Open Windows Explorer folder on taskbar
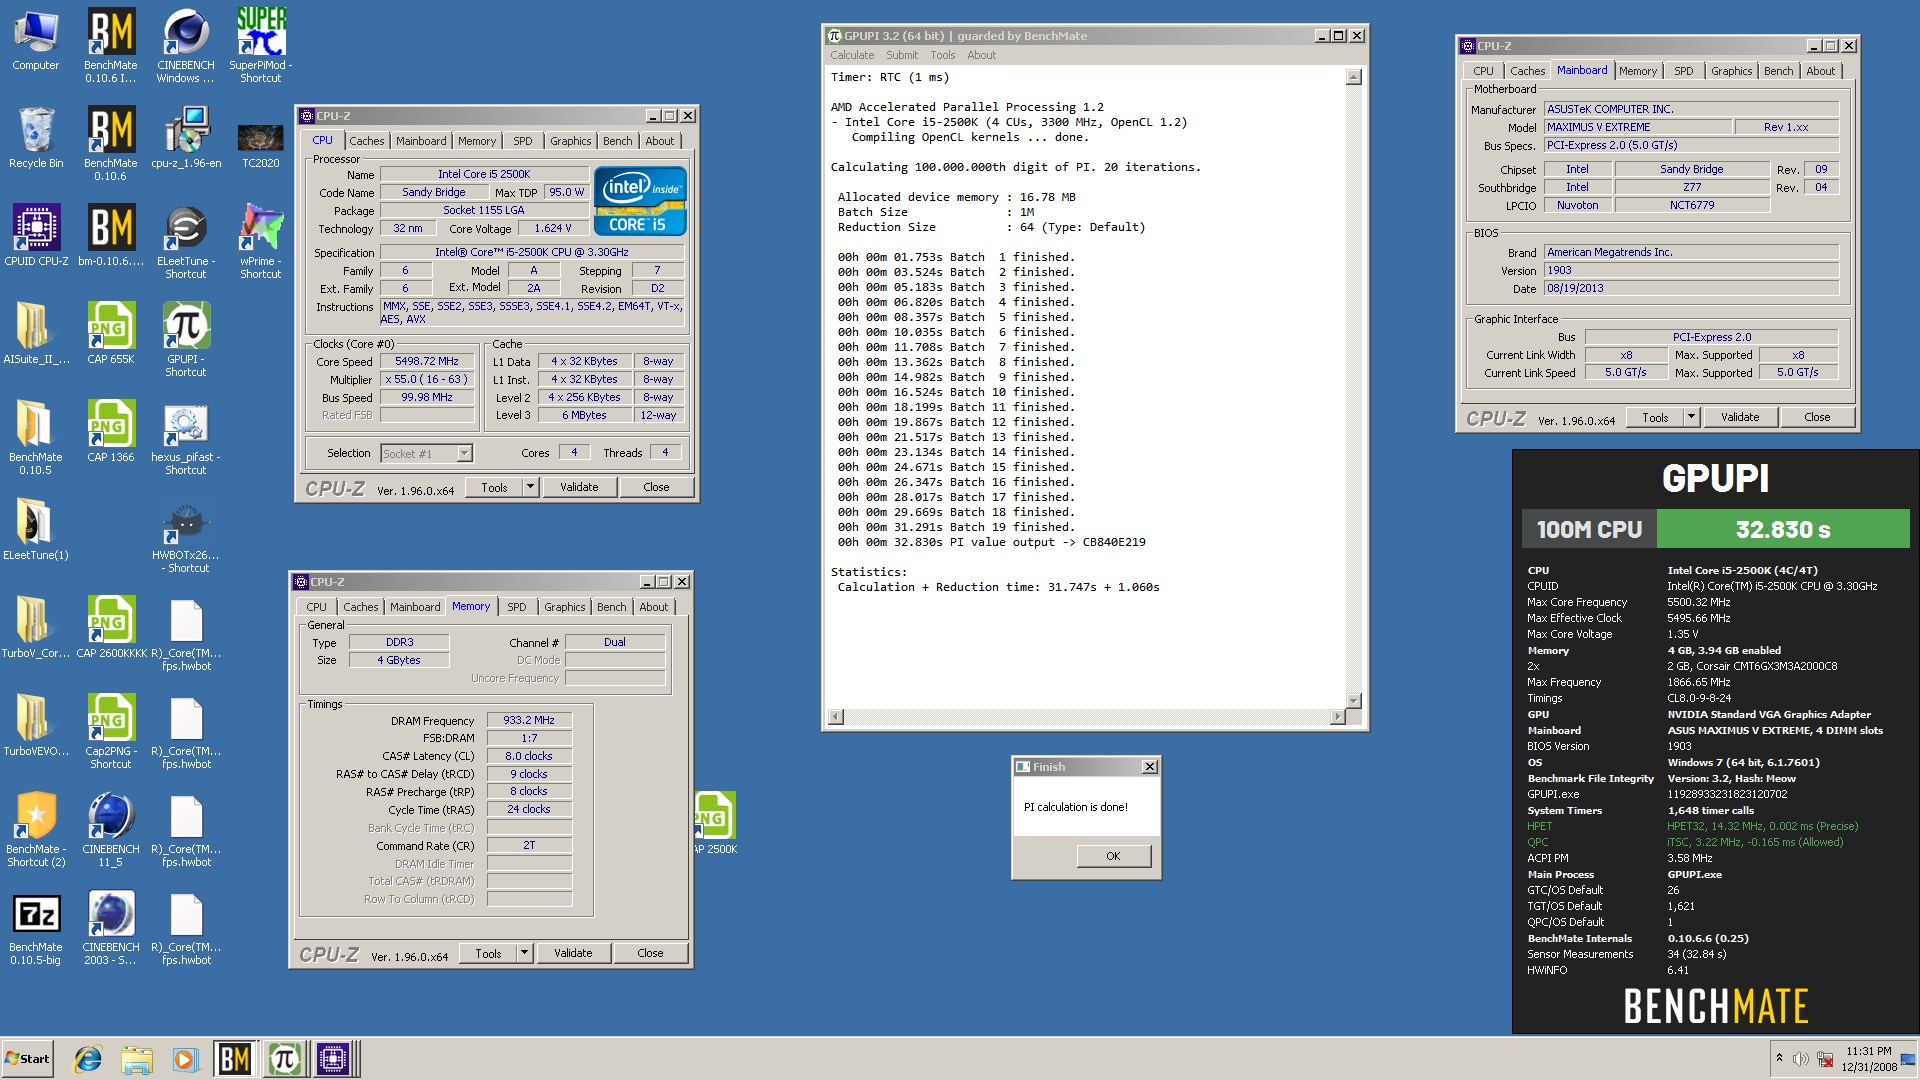 click(x=137, y=1059)
